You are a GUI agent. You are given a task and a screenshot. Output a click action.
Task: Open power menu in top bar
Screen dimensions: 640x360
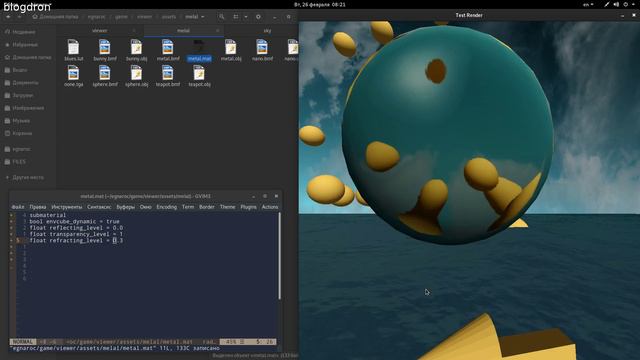(626, 4)
